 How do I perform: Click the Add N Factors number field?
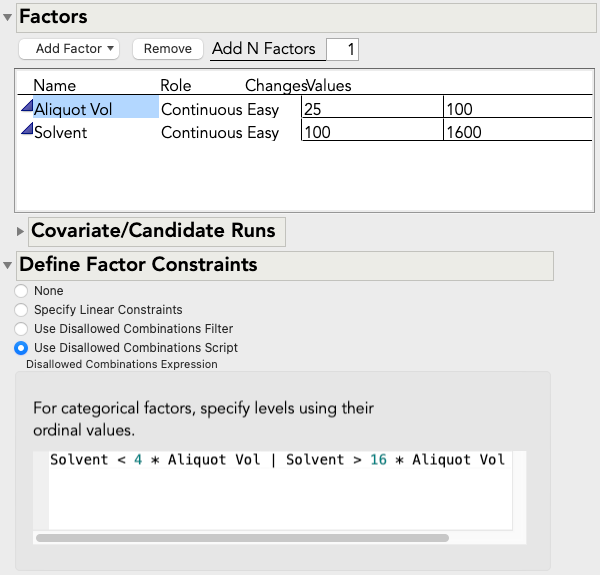(x=341, y=48)
